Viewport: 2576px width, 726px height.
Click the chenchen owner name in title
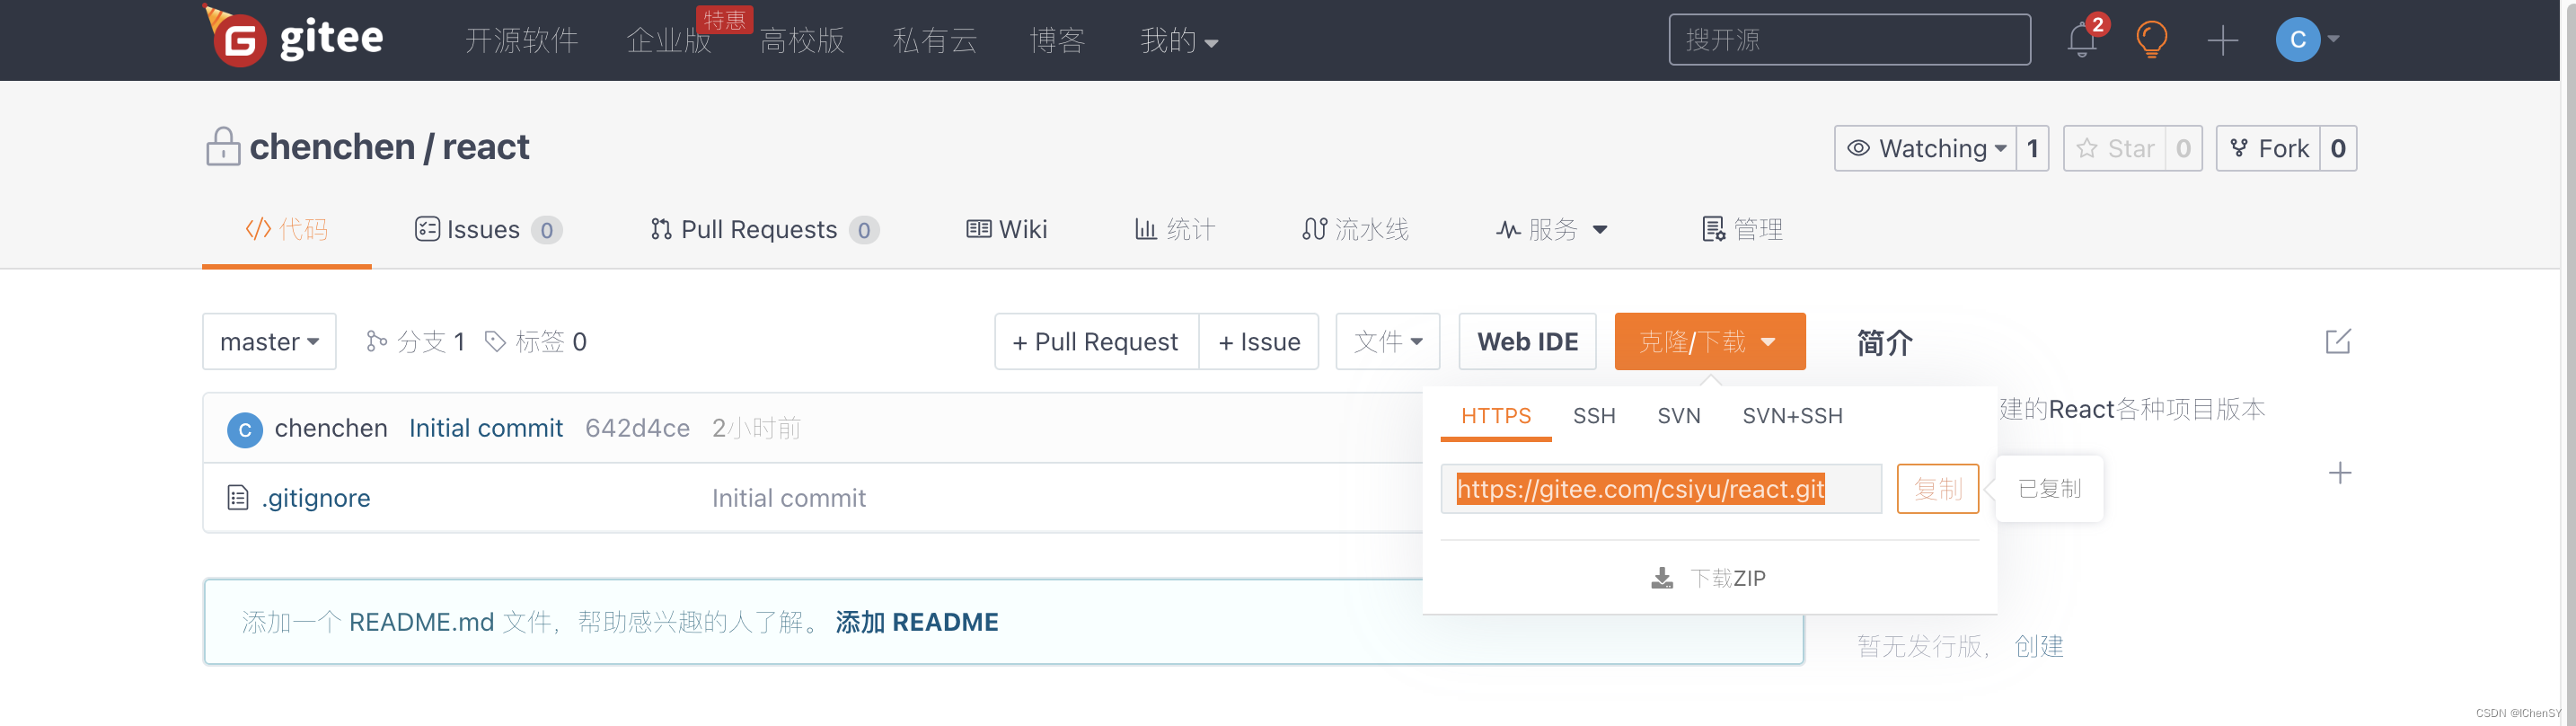(332, 147)
